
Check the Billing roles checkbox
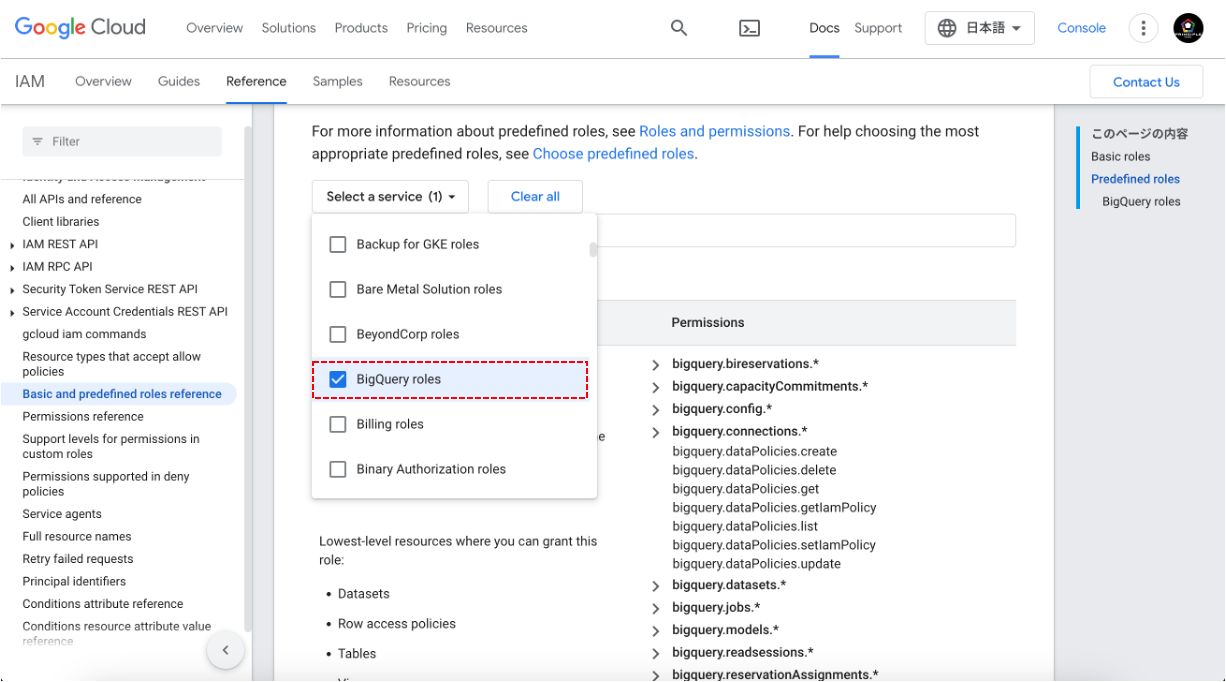(x=338, y=424)
